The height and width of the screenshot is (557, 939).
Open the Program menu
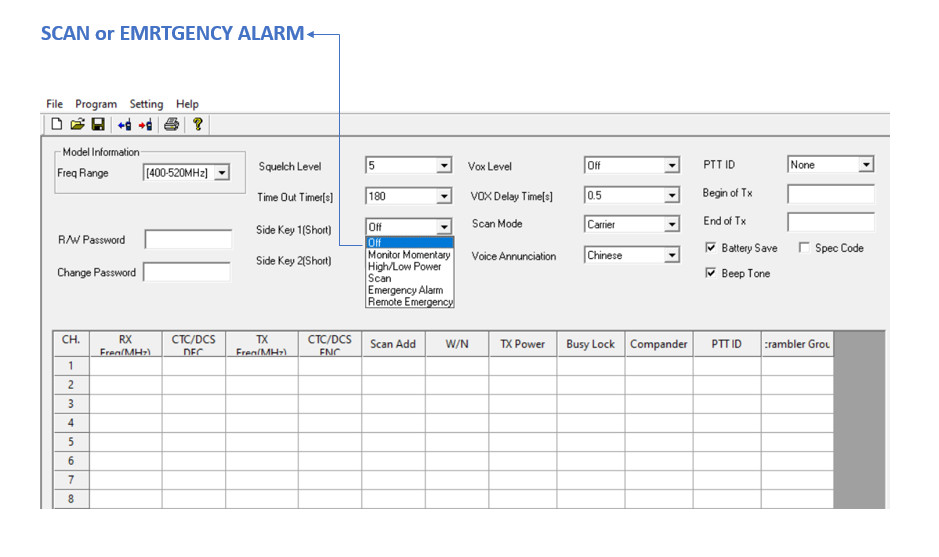coord(96,104)
